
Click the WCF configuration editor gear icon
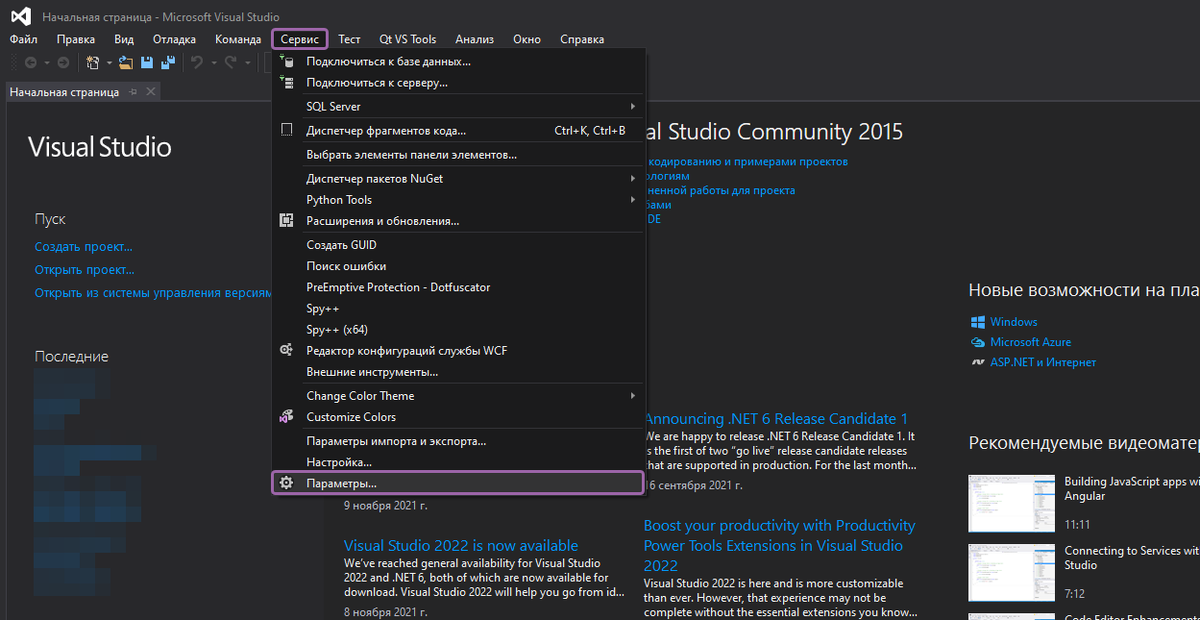[286, 351]
